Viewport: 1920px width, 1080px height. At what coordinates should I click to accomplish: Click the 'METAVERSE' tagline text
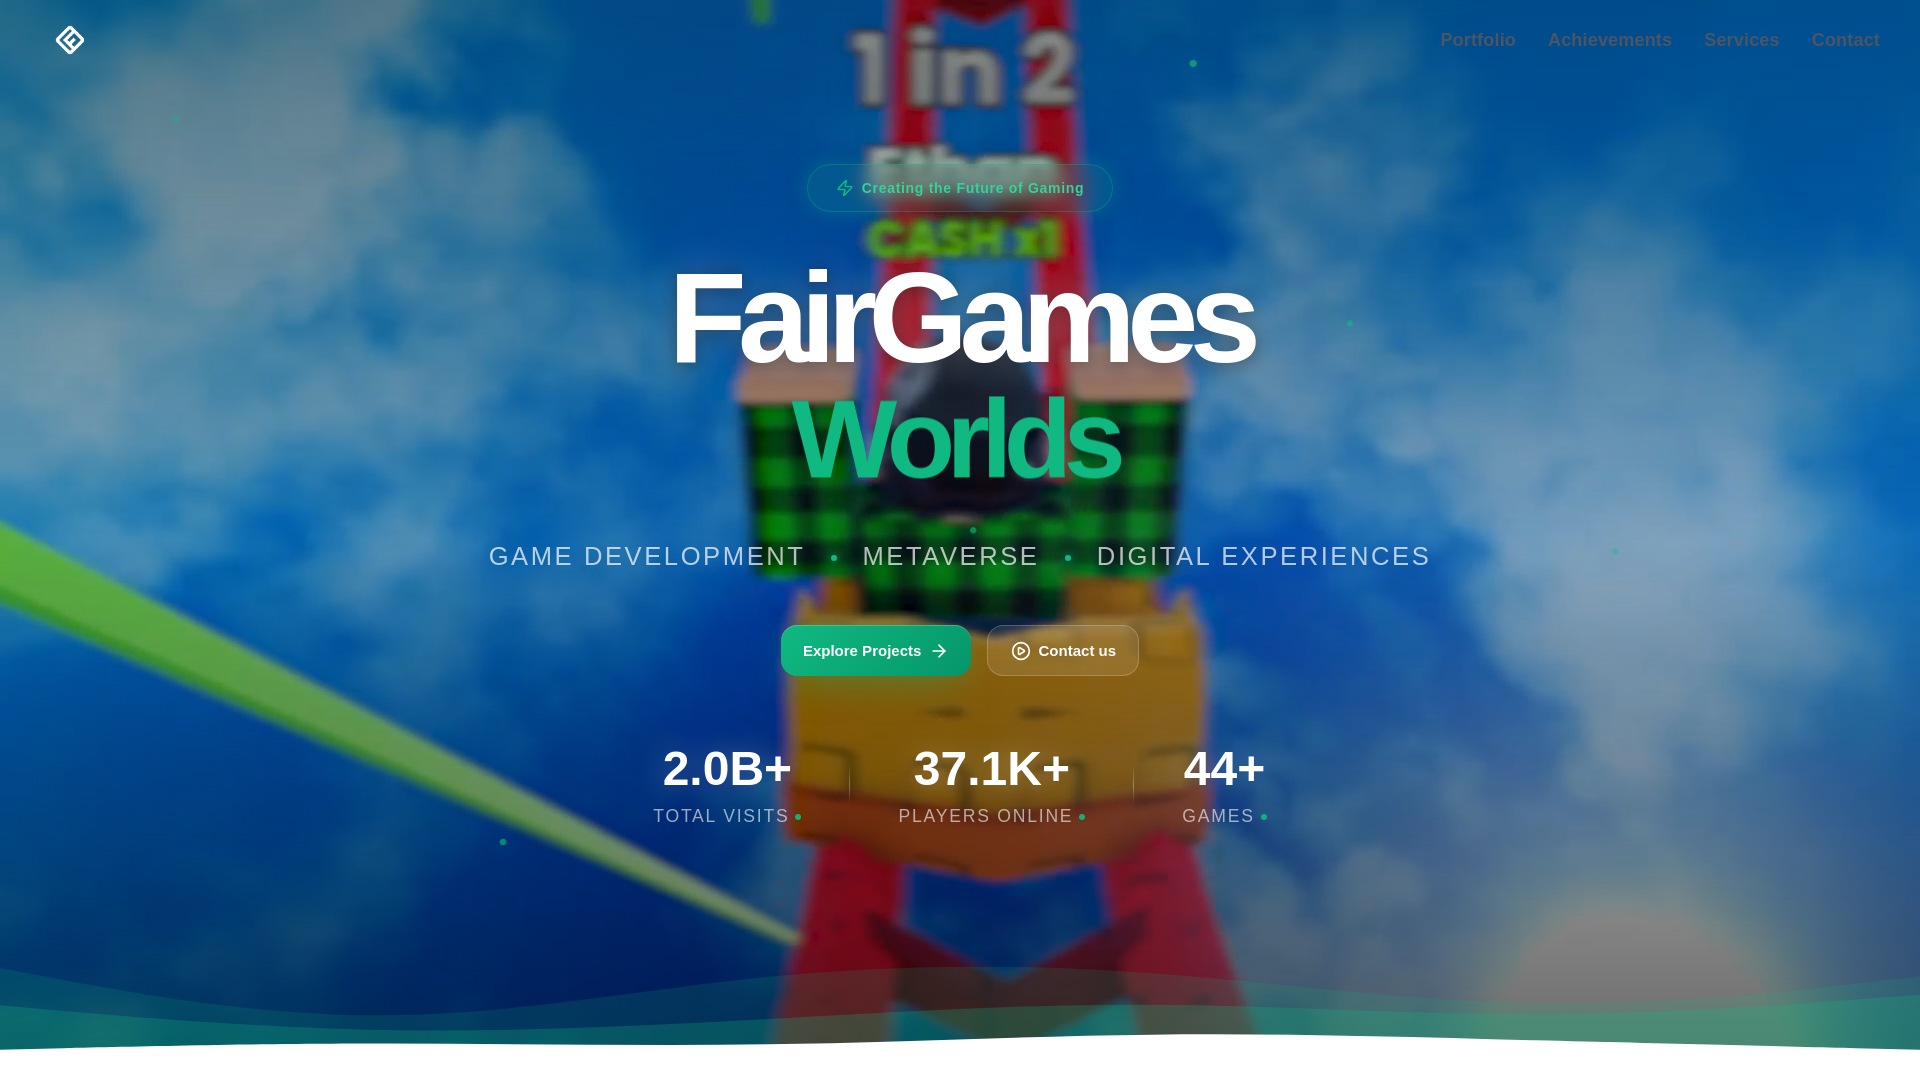coord(950,556)
